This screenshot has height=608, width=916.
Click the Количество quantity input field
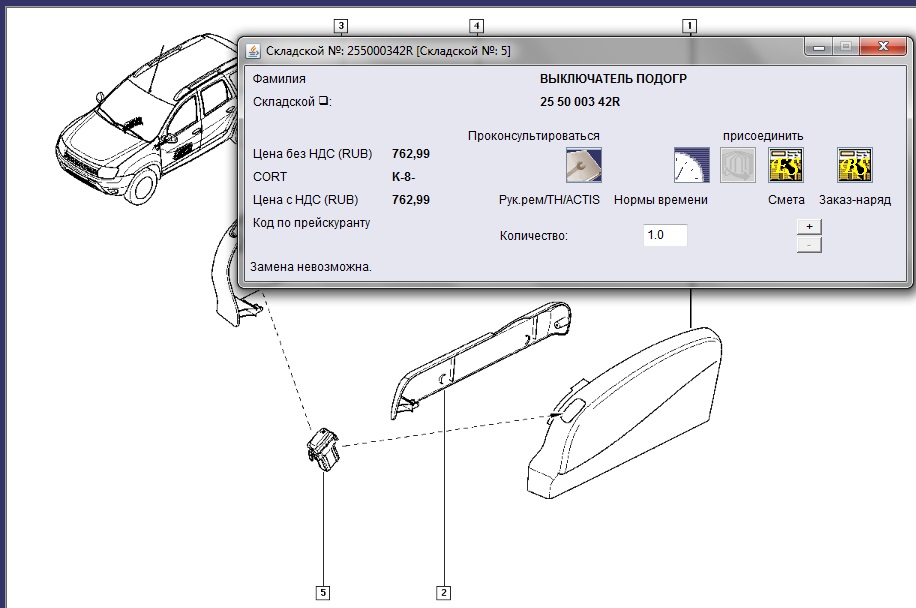665,236
